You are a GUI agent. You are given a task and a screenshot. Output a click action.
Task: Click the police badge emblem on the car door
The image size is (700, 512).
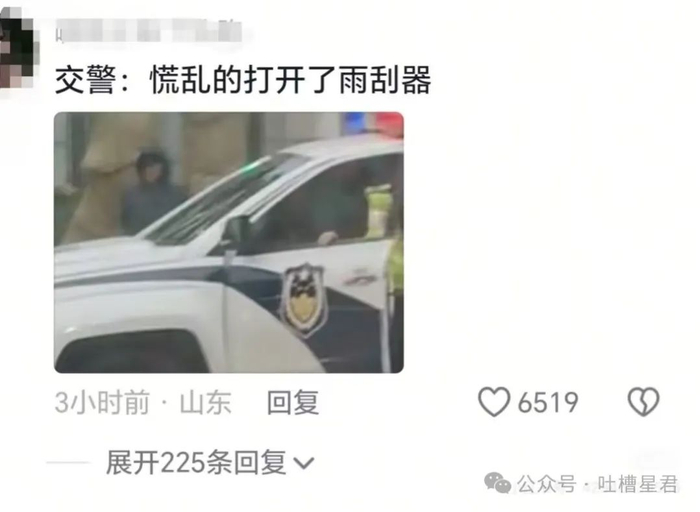[304, 299]
